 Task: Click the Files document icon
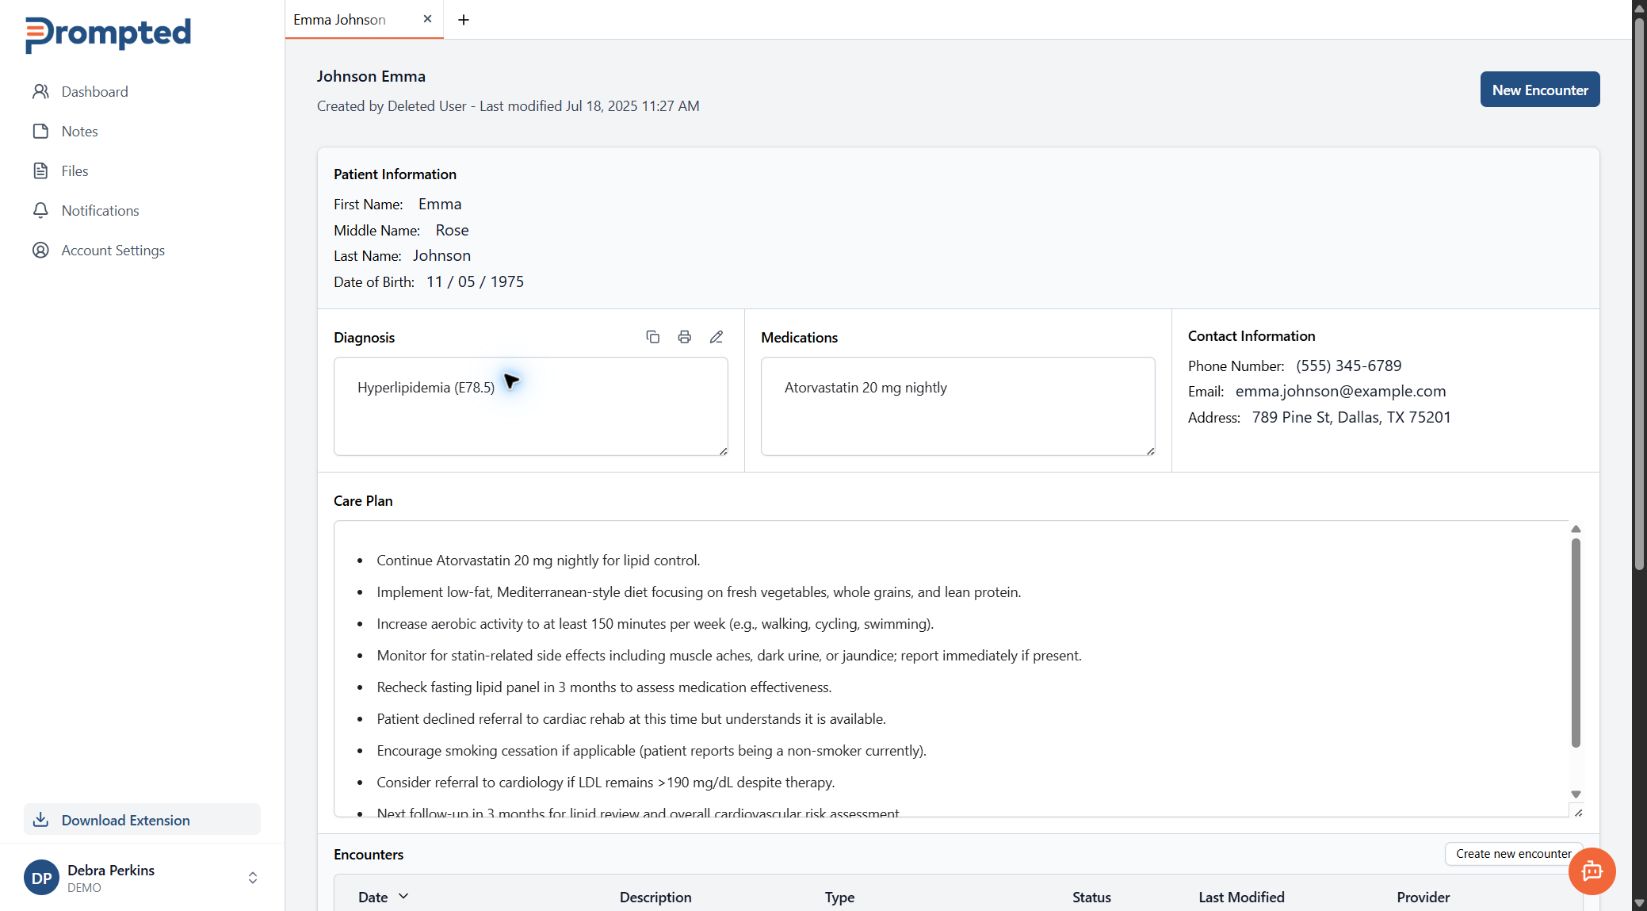click(41, 171)
